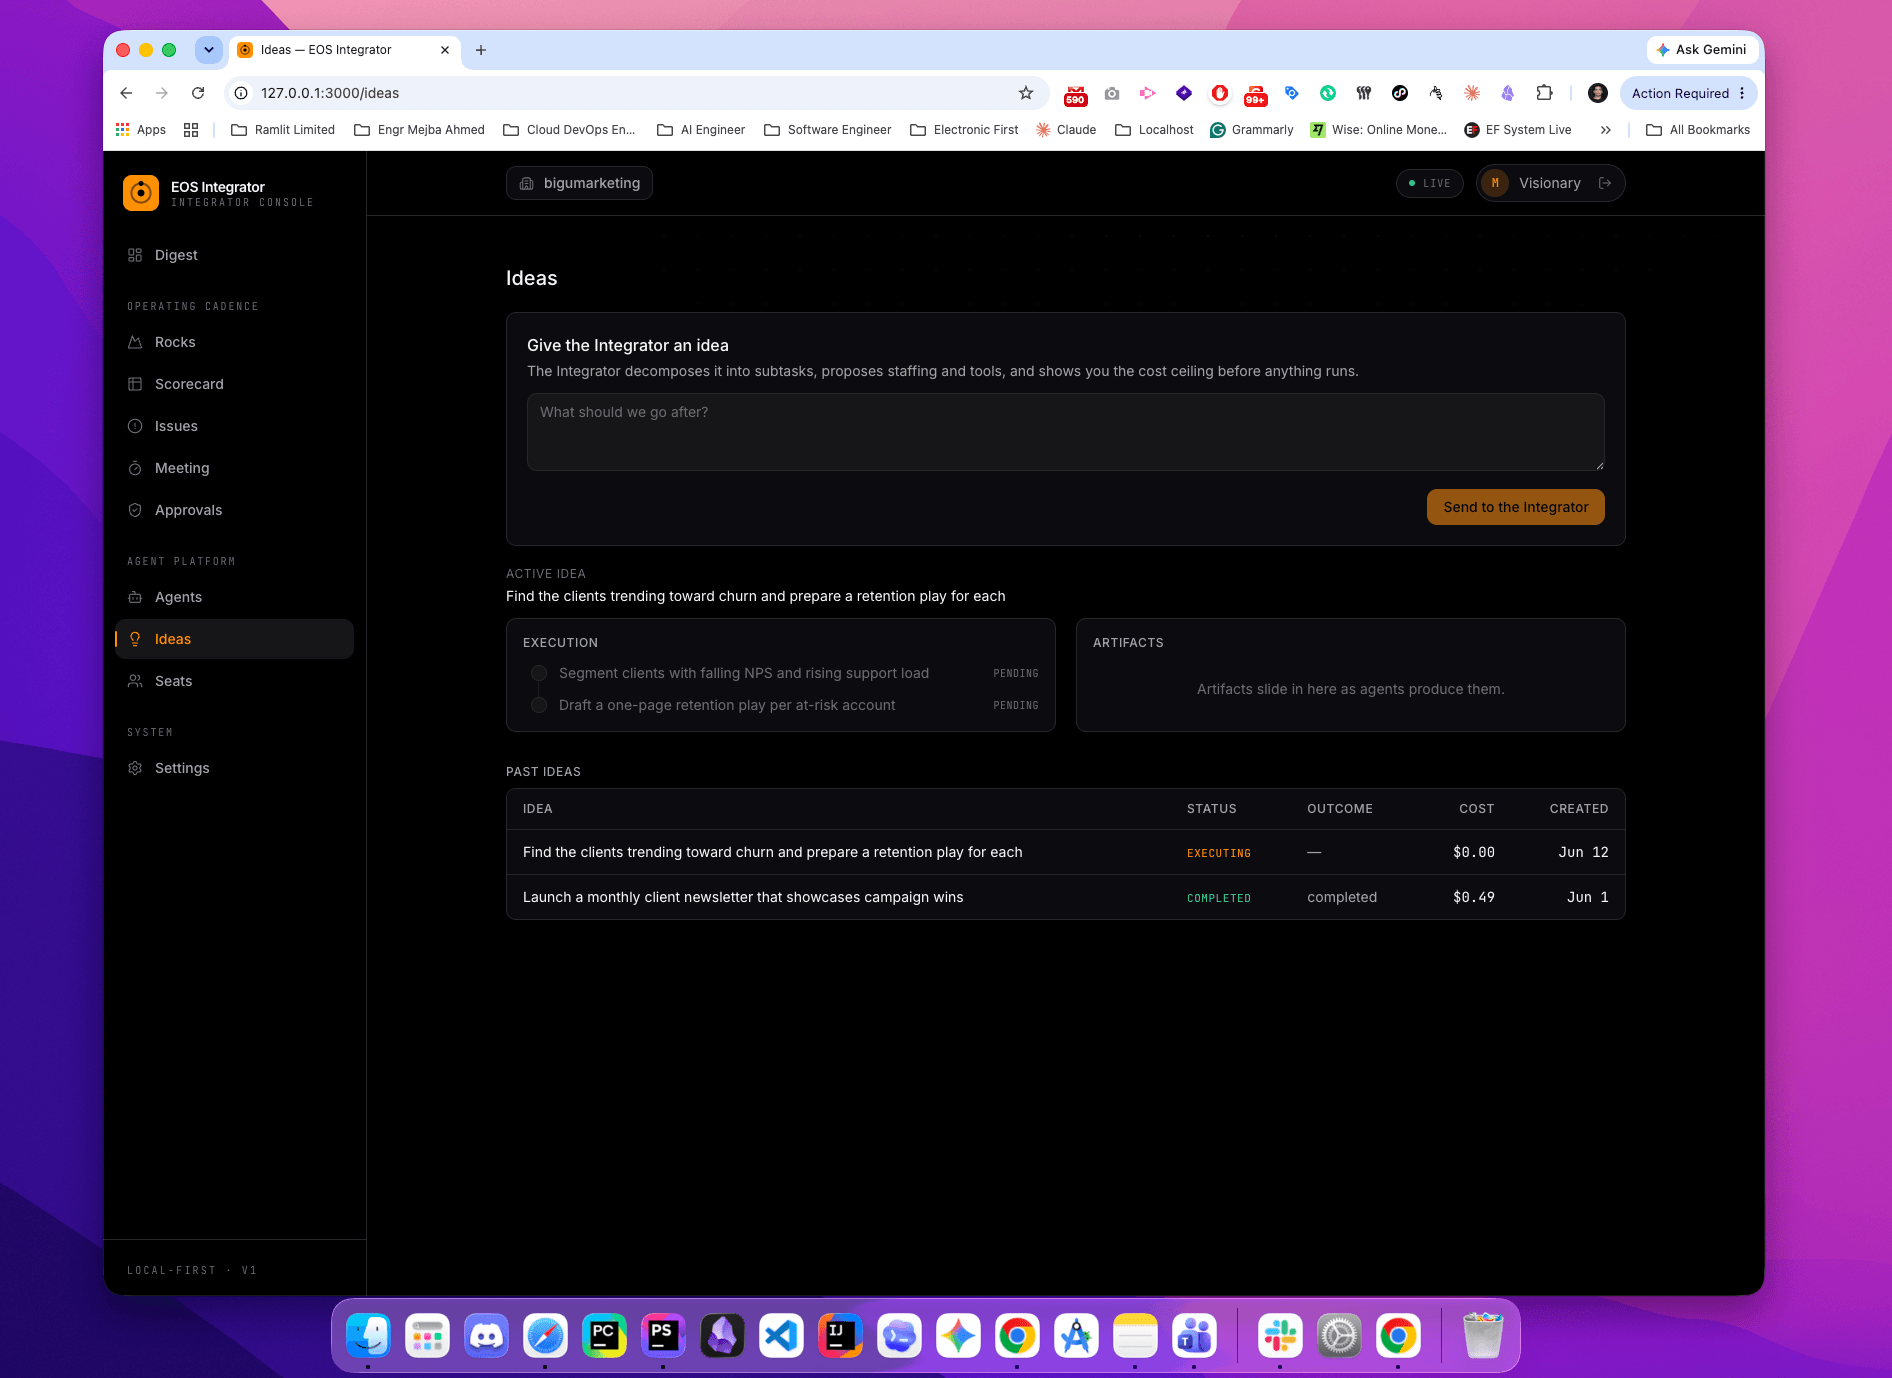Click the site info icon in address bar
Viewport: 1892px width, 1378px height.
pos(241,93)
